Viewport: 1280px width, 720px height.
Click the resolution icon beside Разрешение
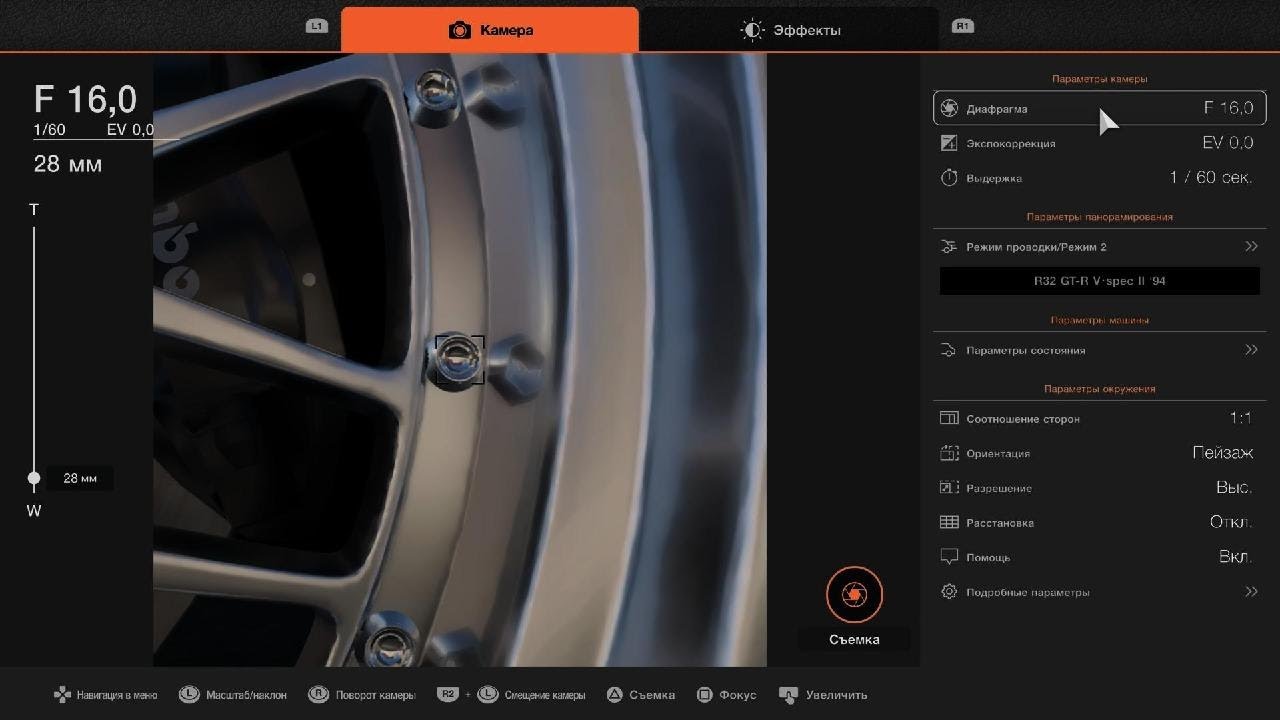click(x=950, y=488)
